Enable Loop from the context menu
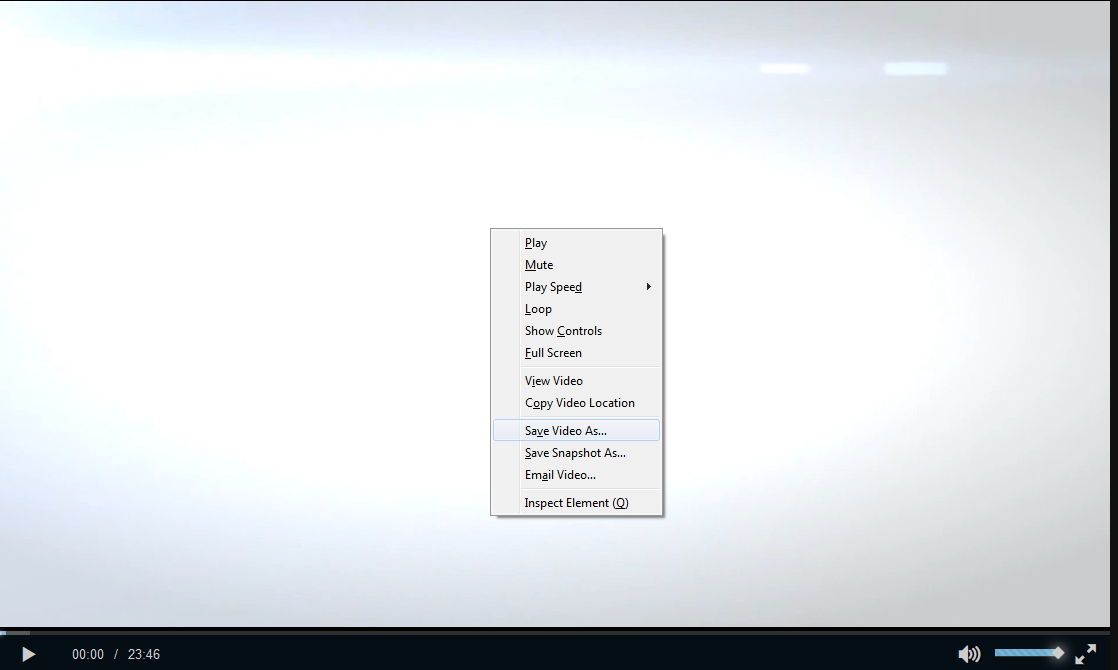This screenshot has height=670, width=1118. pos(576,309)
